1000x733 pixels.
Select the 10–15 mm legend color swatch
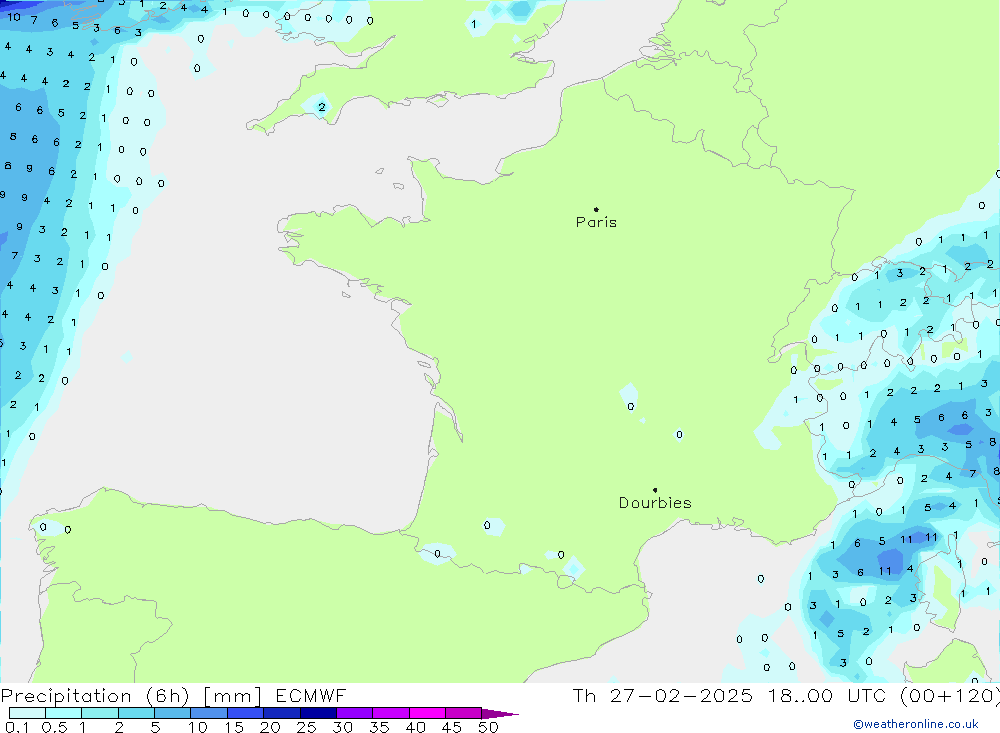[209, 713]
